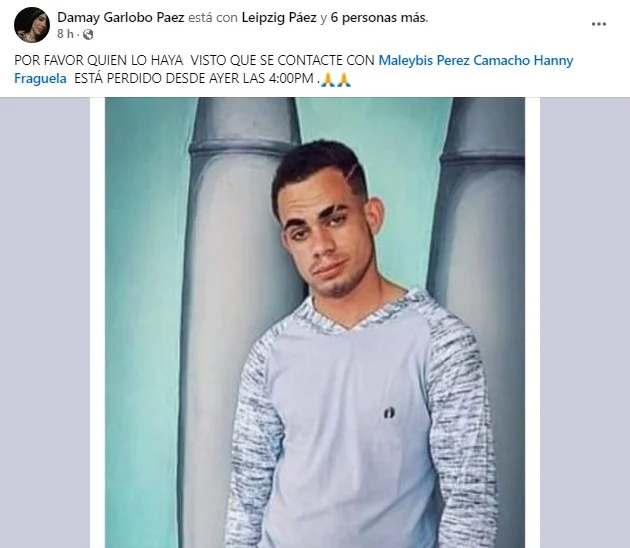This screenshot has width=630, height=548.
Task: Open tagged profile Leipzig Páez
Action: click(x=279, y=18)
